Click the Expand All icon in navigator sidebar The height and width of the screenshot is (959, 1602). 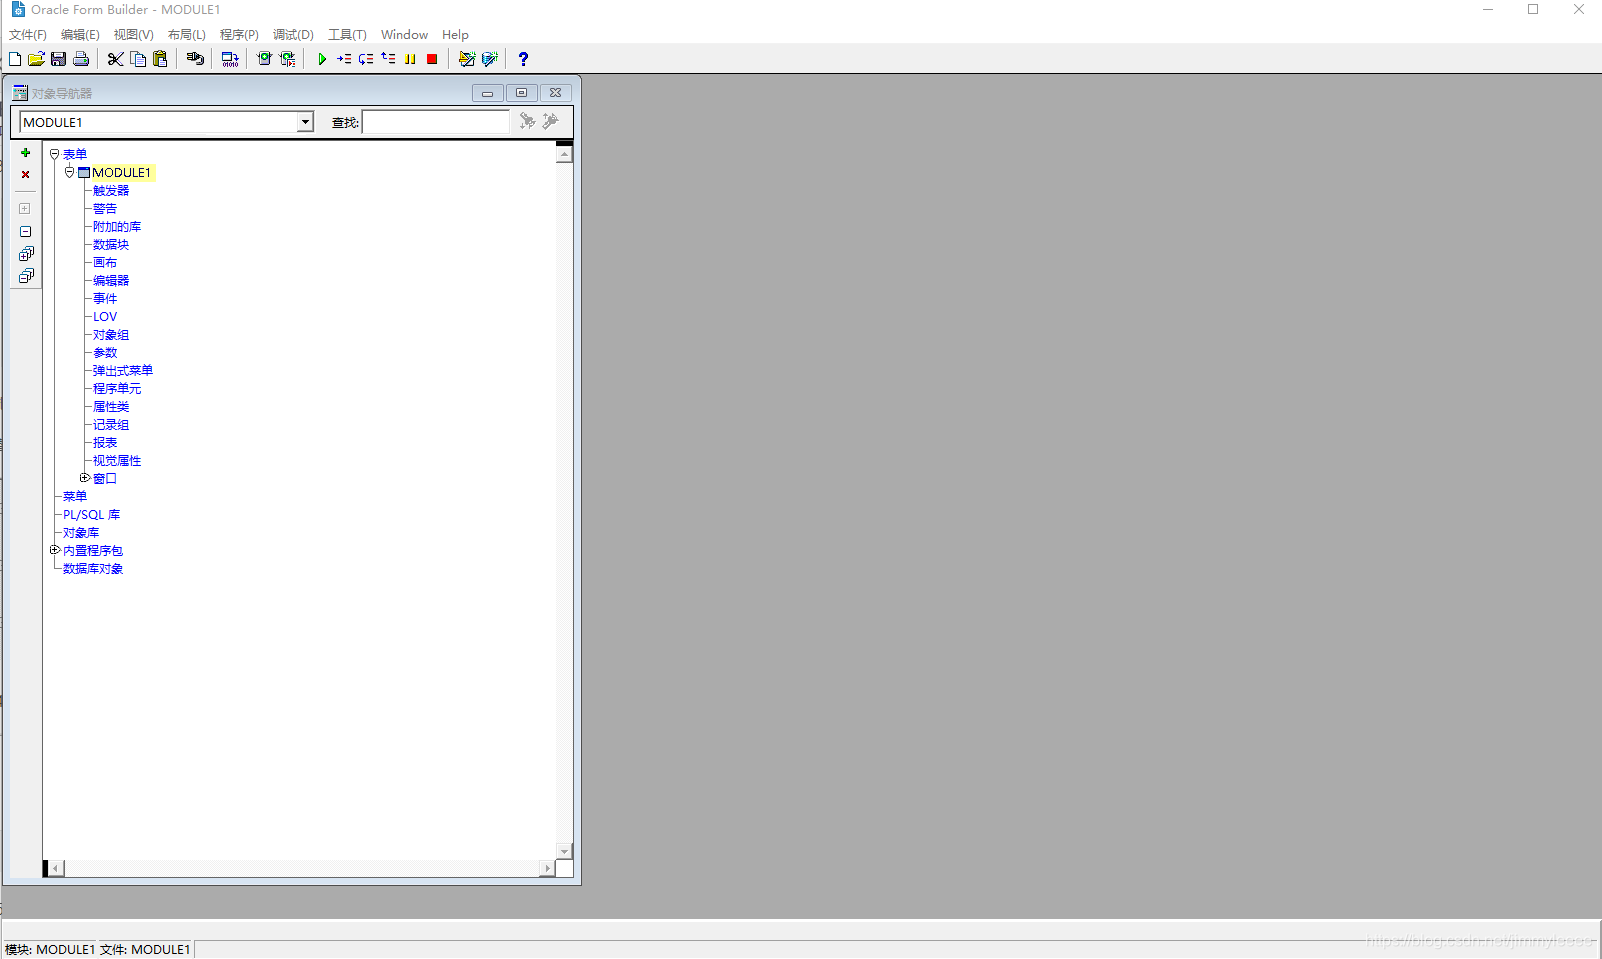26,253
